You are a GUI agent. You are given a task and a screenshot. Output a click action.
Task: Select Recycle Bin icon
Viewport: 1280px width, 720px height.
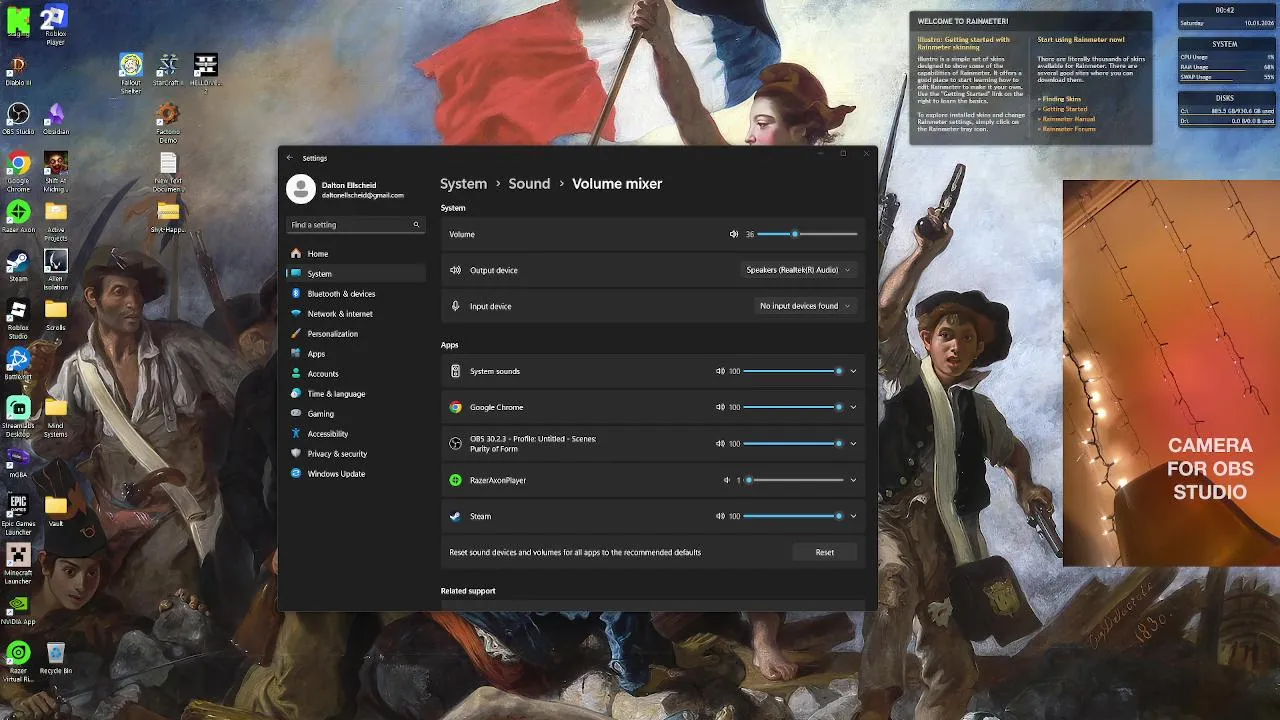[56, 659]
